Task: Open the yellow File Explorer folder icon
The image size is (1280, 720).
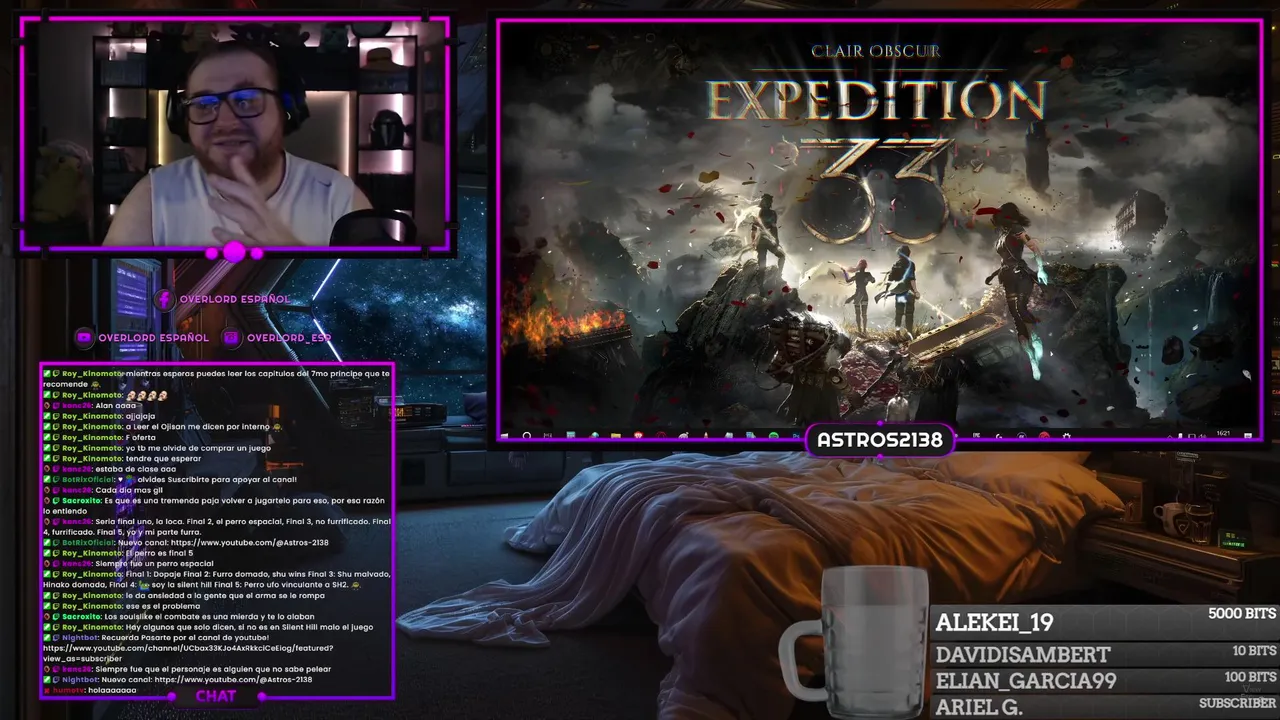Action: coord(616,436)
